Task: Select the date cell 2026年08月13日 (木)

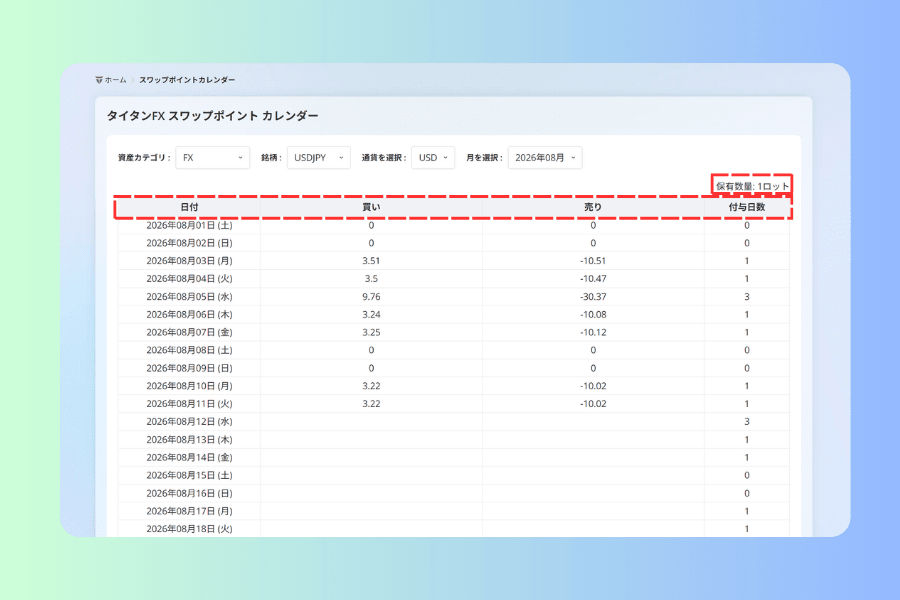Action: [189, 440]
